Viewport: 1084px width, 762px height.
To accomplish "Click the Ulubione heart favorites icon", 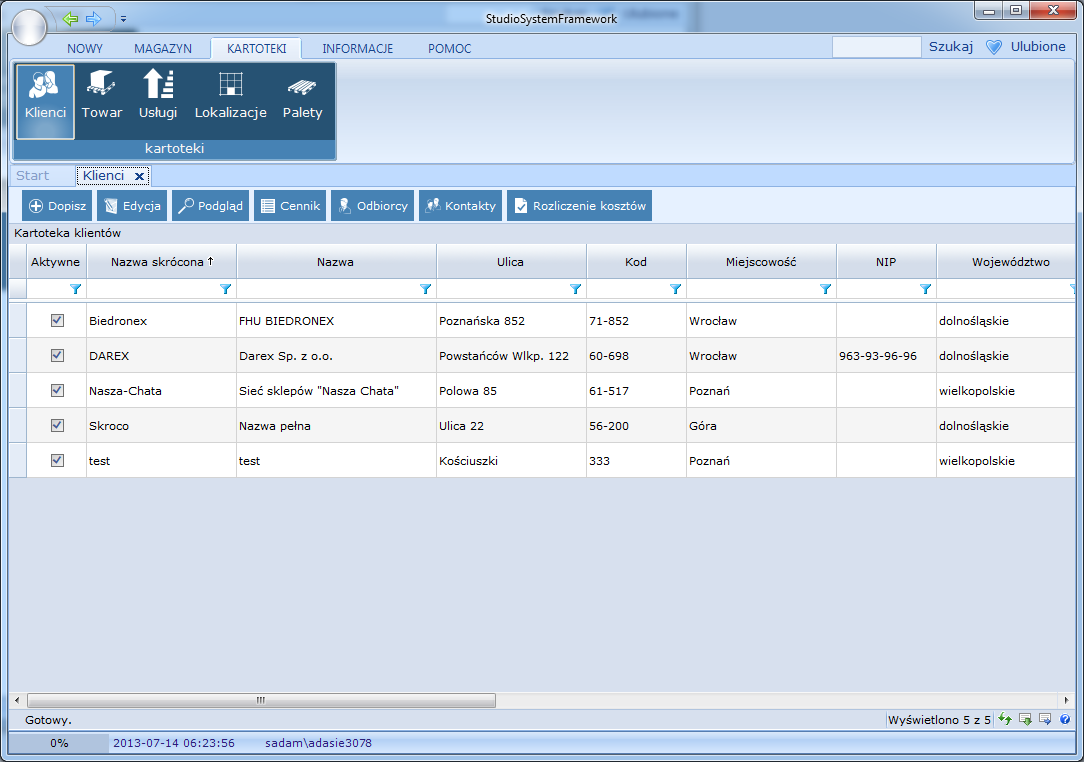I will (993, 47).
